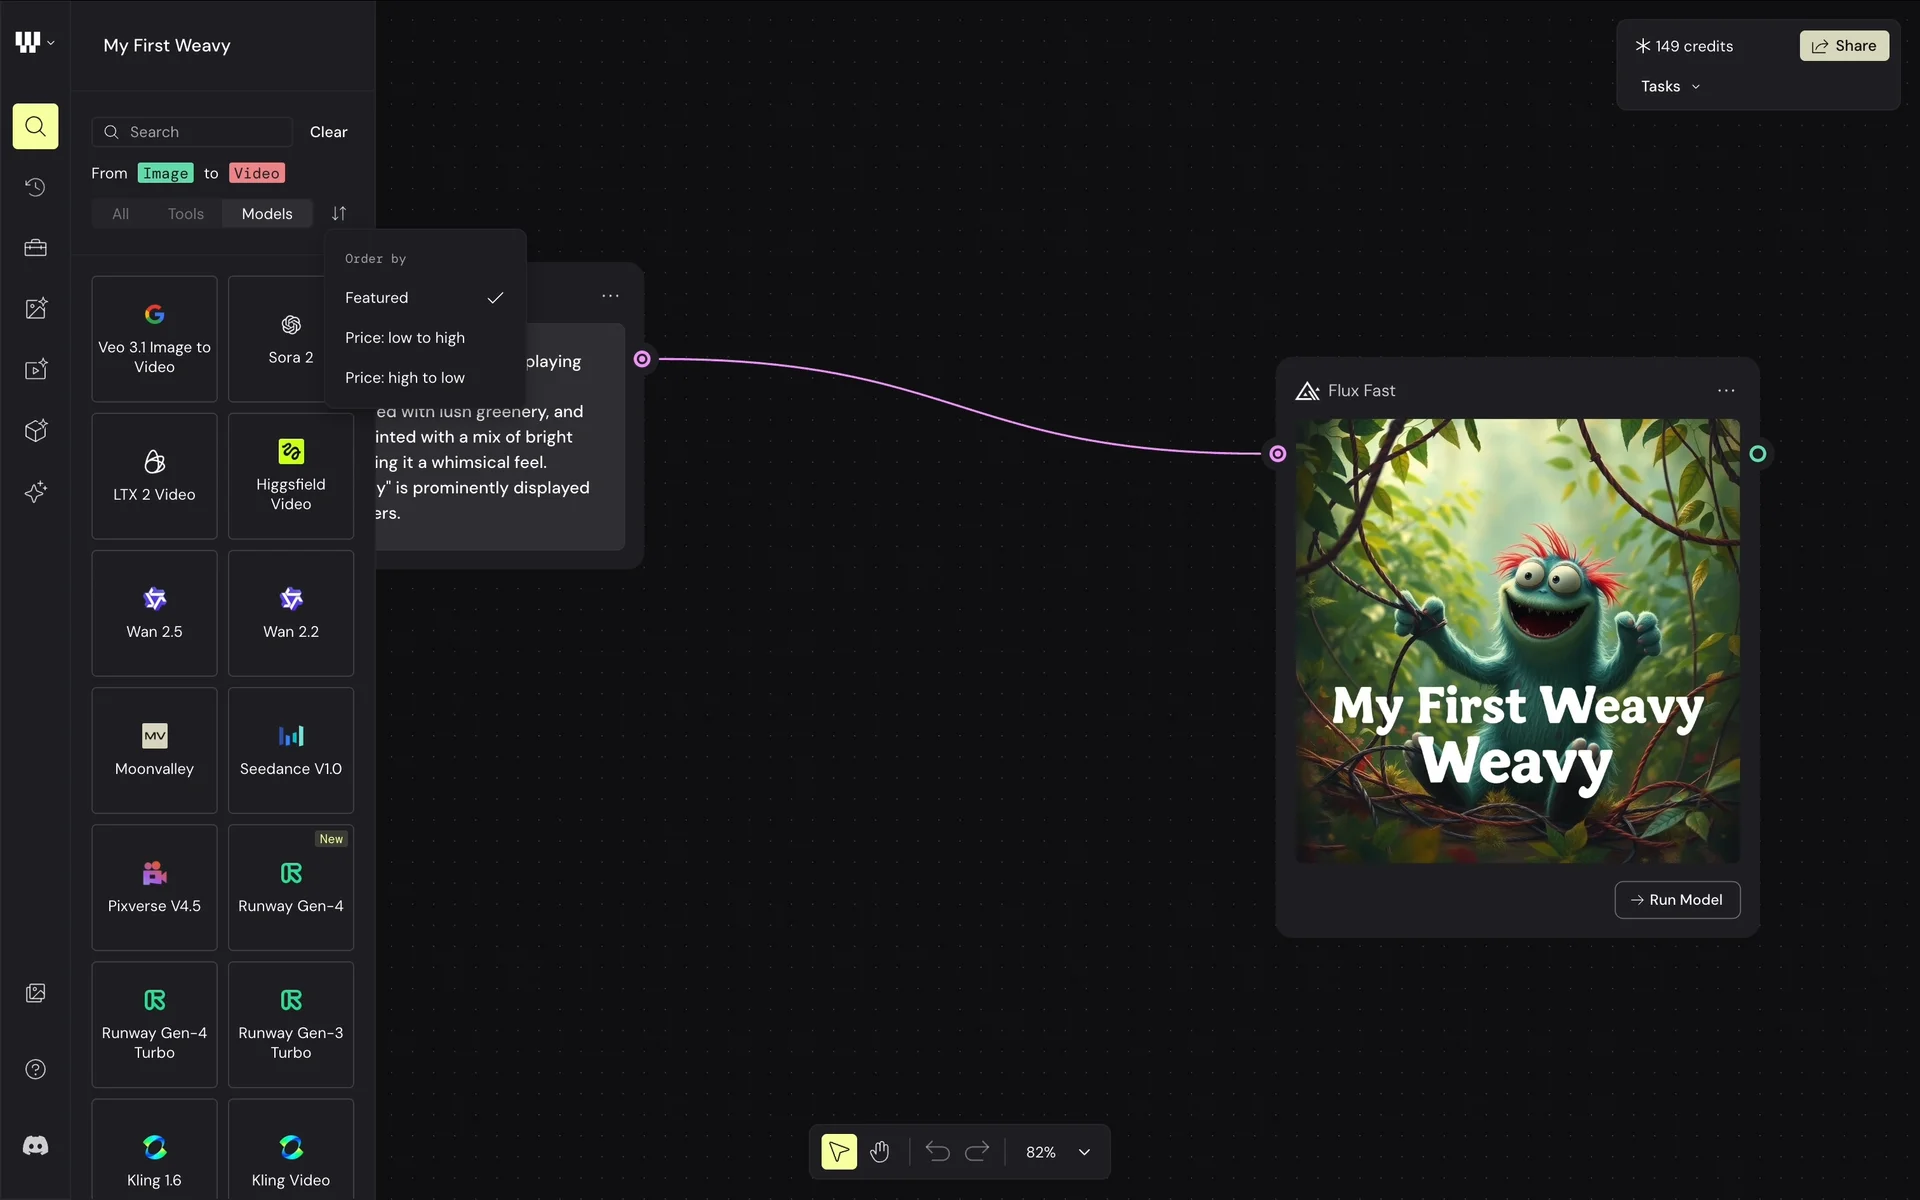Click the Run Model button
This screenshot has height=1200, width=1920.
pyautogui.click(x=1677, y=900)
